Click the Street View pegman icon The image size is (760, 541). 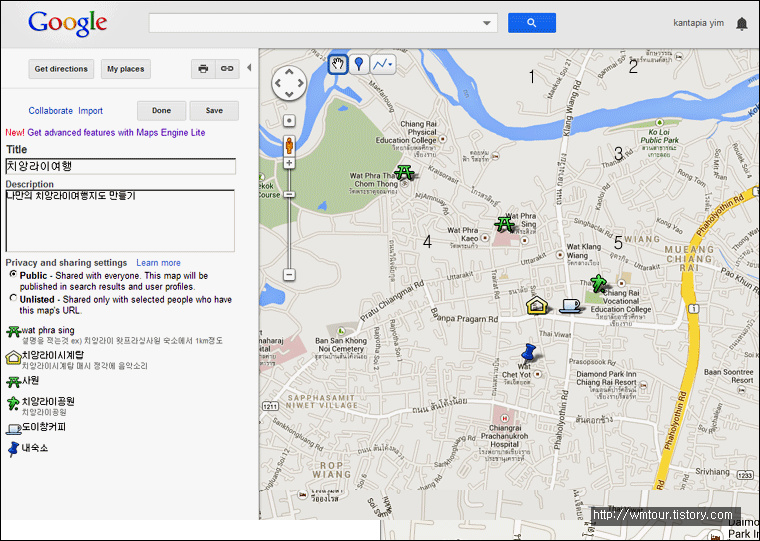click(289, 145)
